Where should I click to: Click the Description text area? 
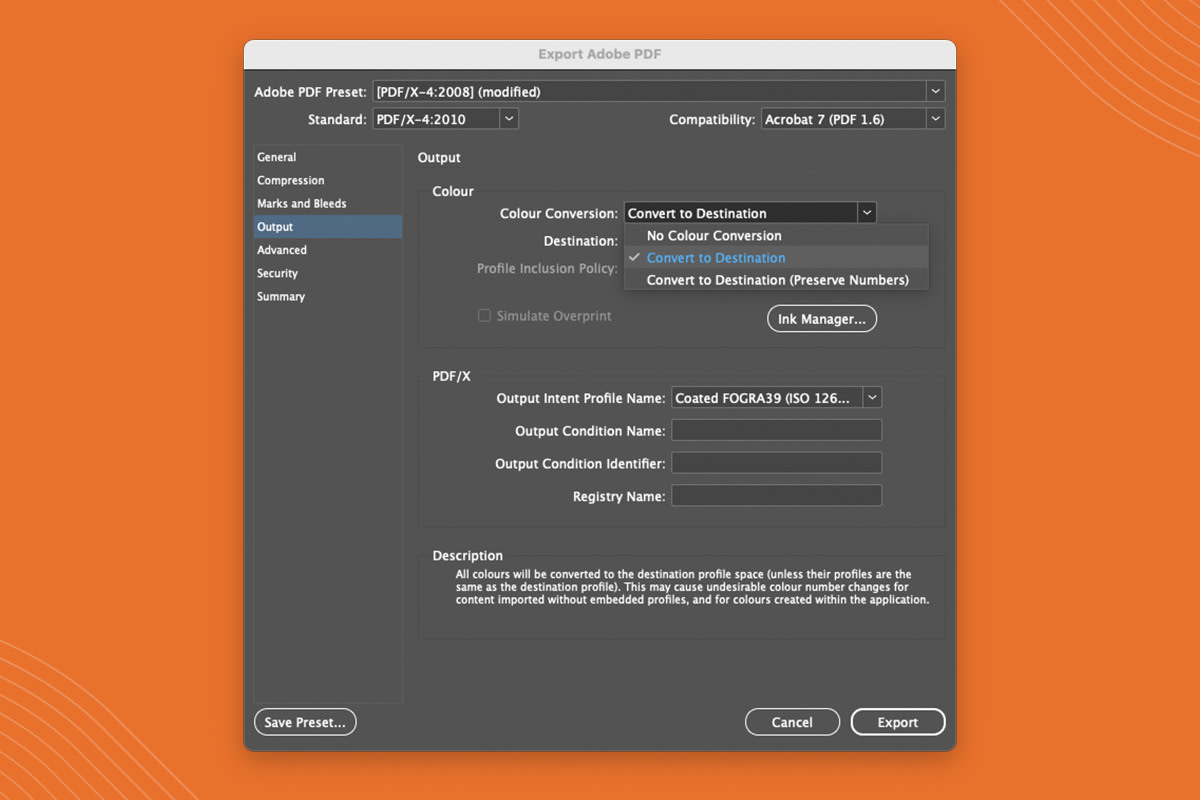coord(693,588)
